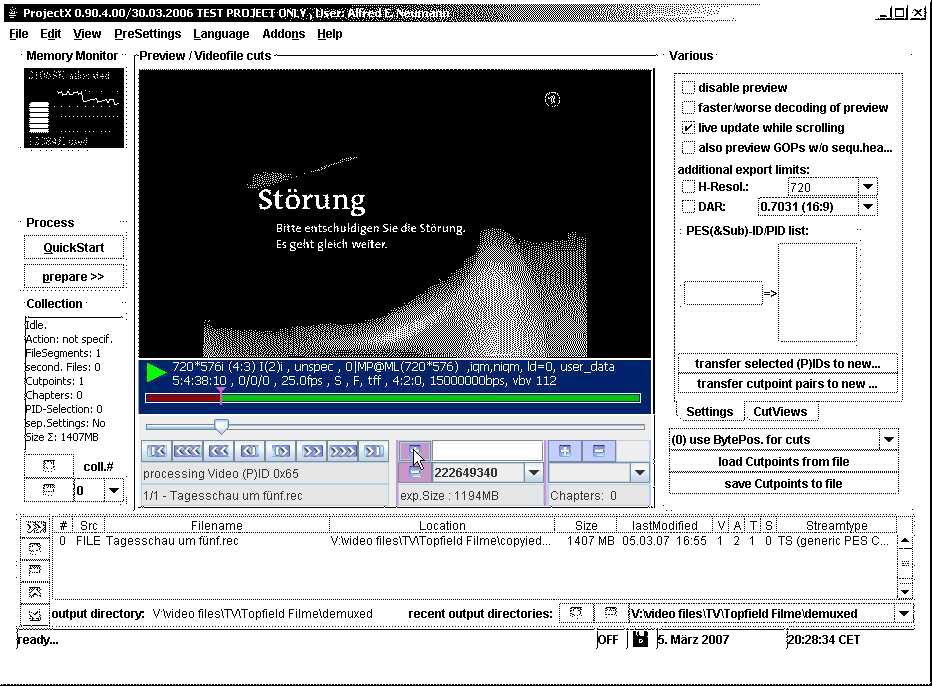
Task: Enable the DAR export limit checkbox
Action: click(x=689, y=206)
